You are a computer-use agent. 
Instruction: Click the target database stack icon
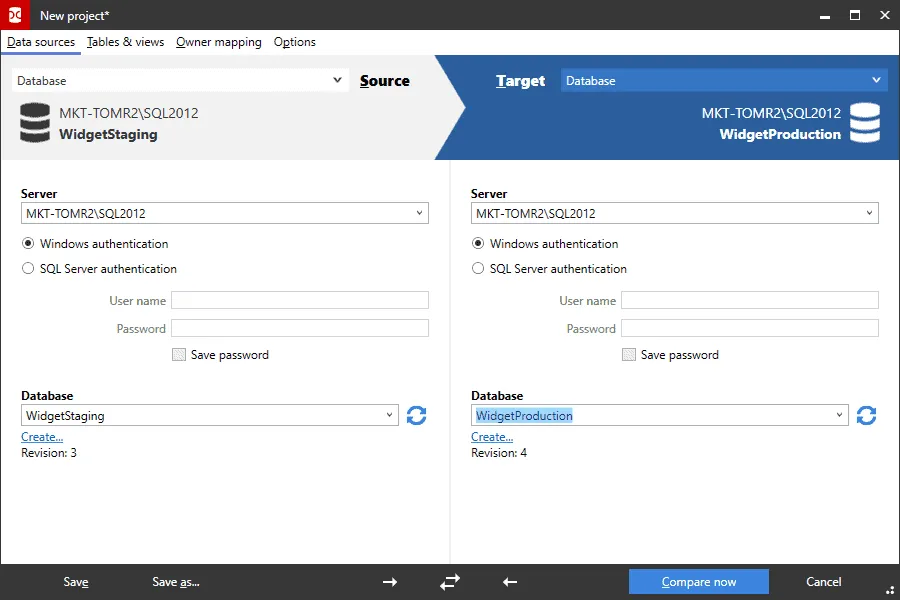click(x=866, y=124)
